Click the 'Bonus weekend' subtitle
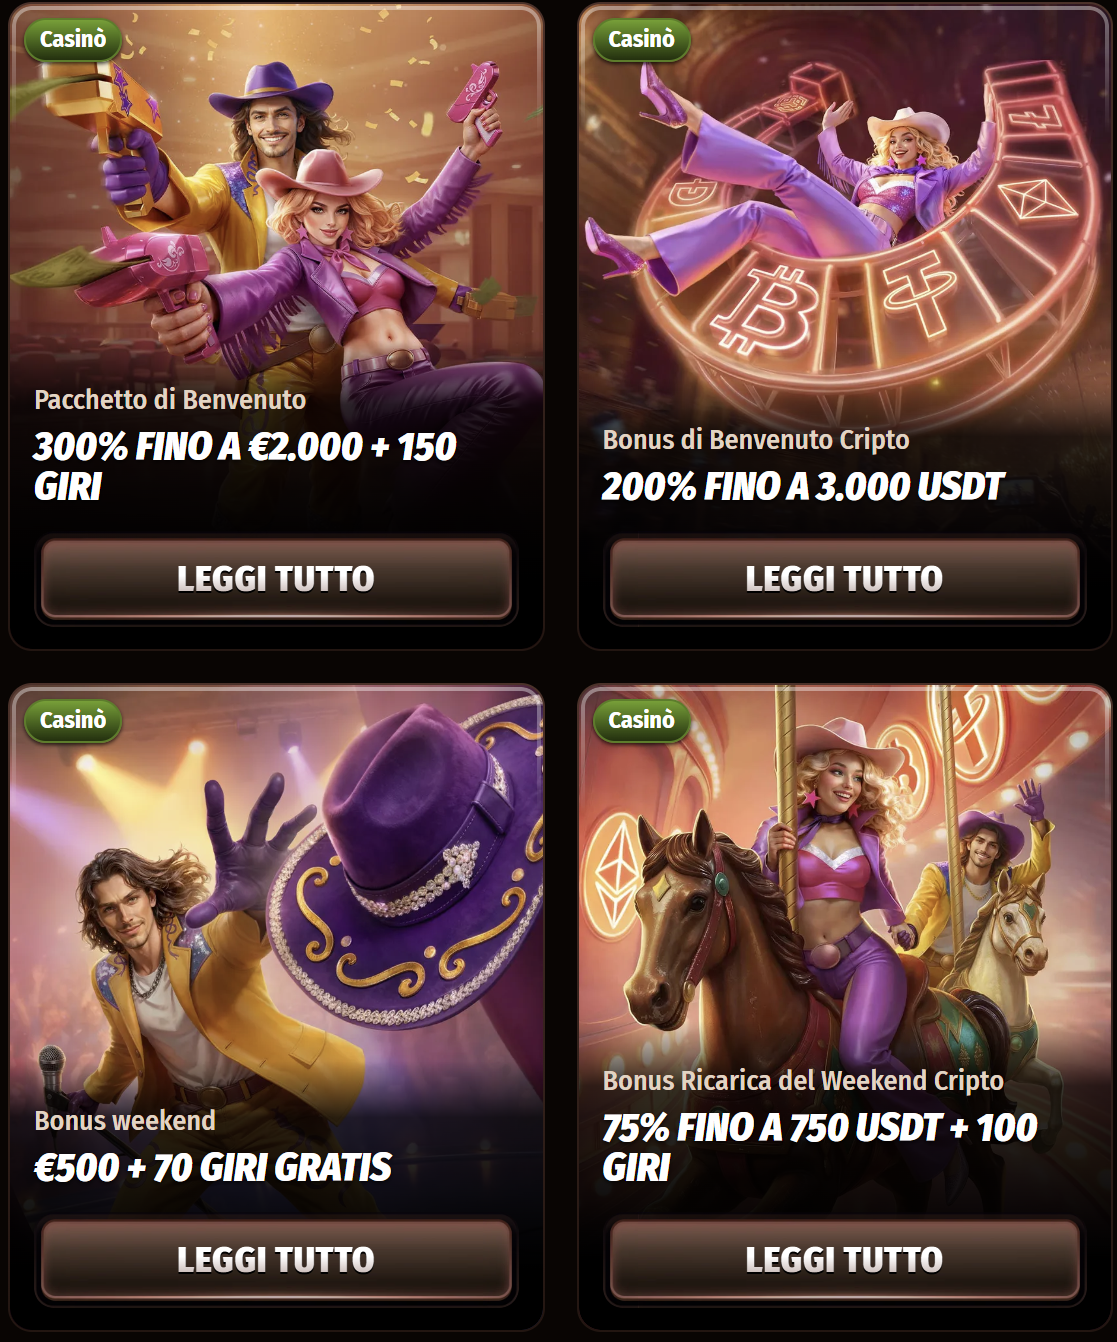This screenshot has width=1117, height=1342. 125,1121
